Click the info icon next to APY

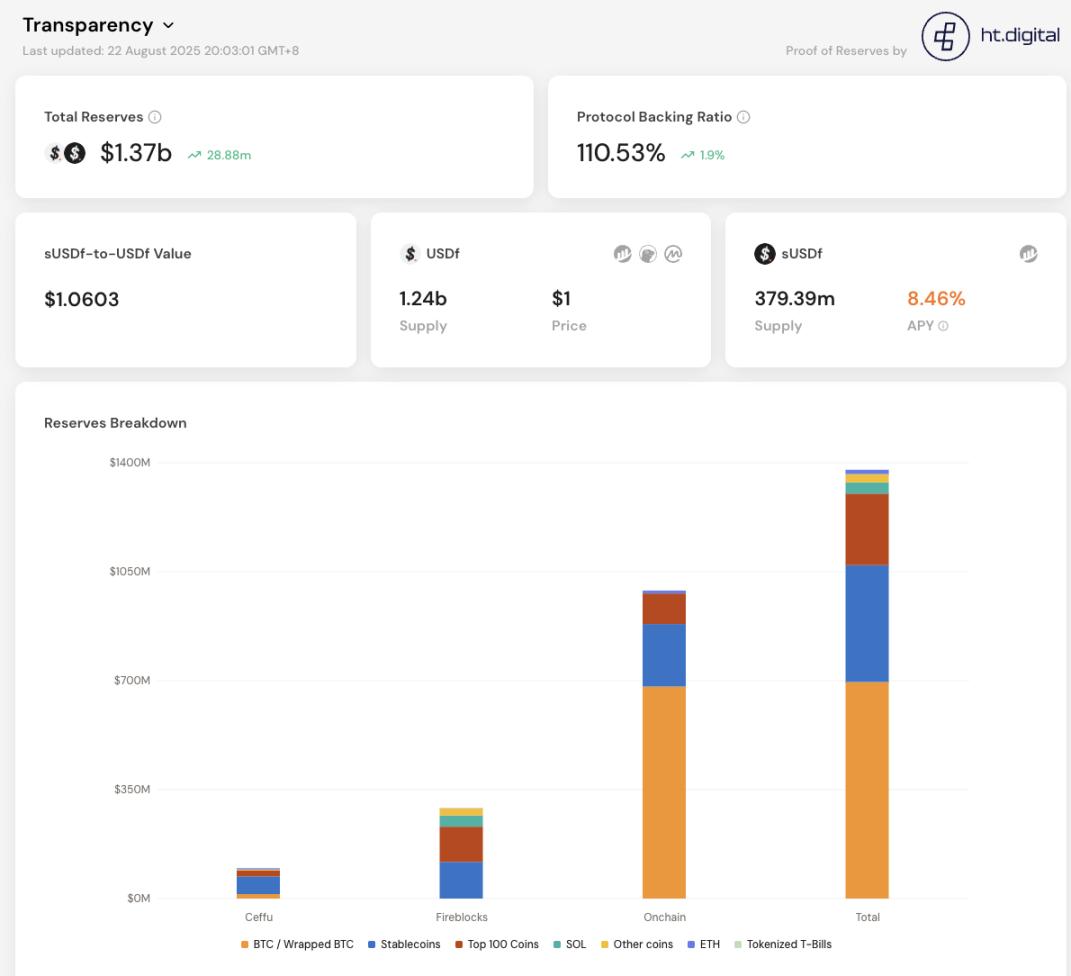click(x=943, y=326)
